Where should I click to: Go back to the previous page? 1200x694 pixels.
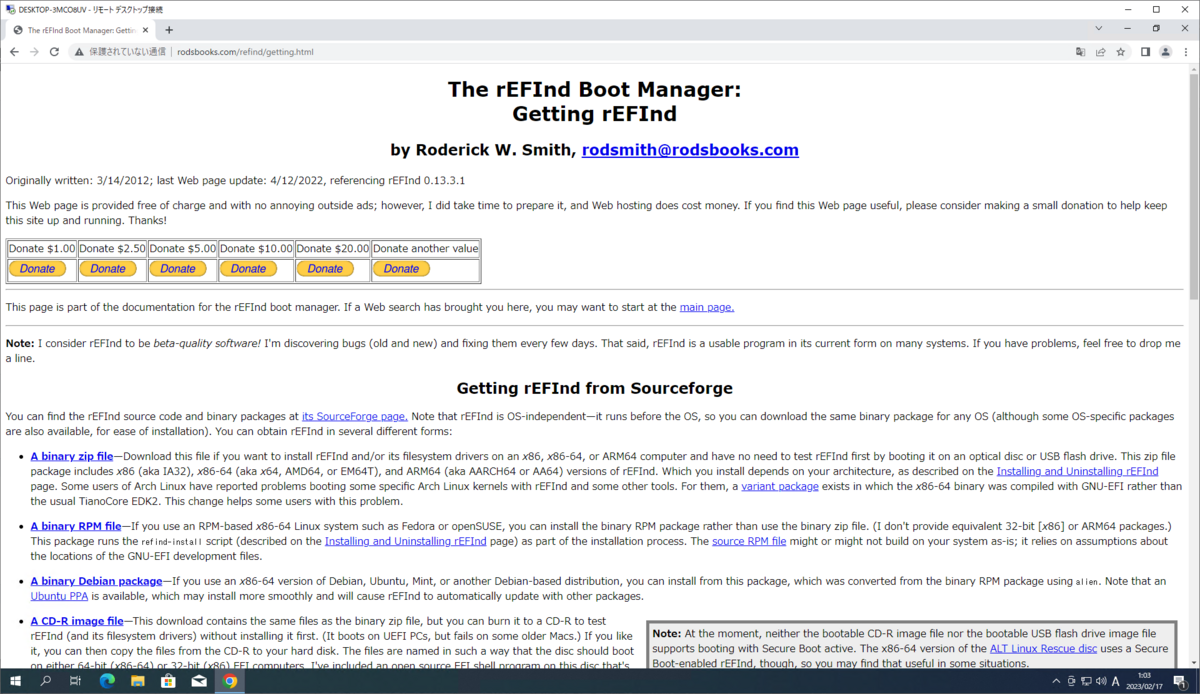point(14,51)
